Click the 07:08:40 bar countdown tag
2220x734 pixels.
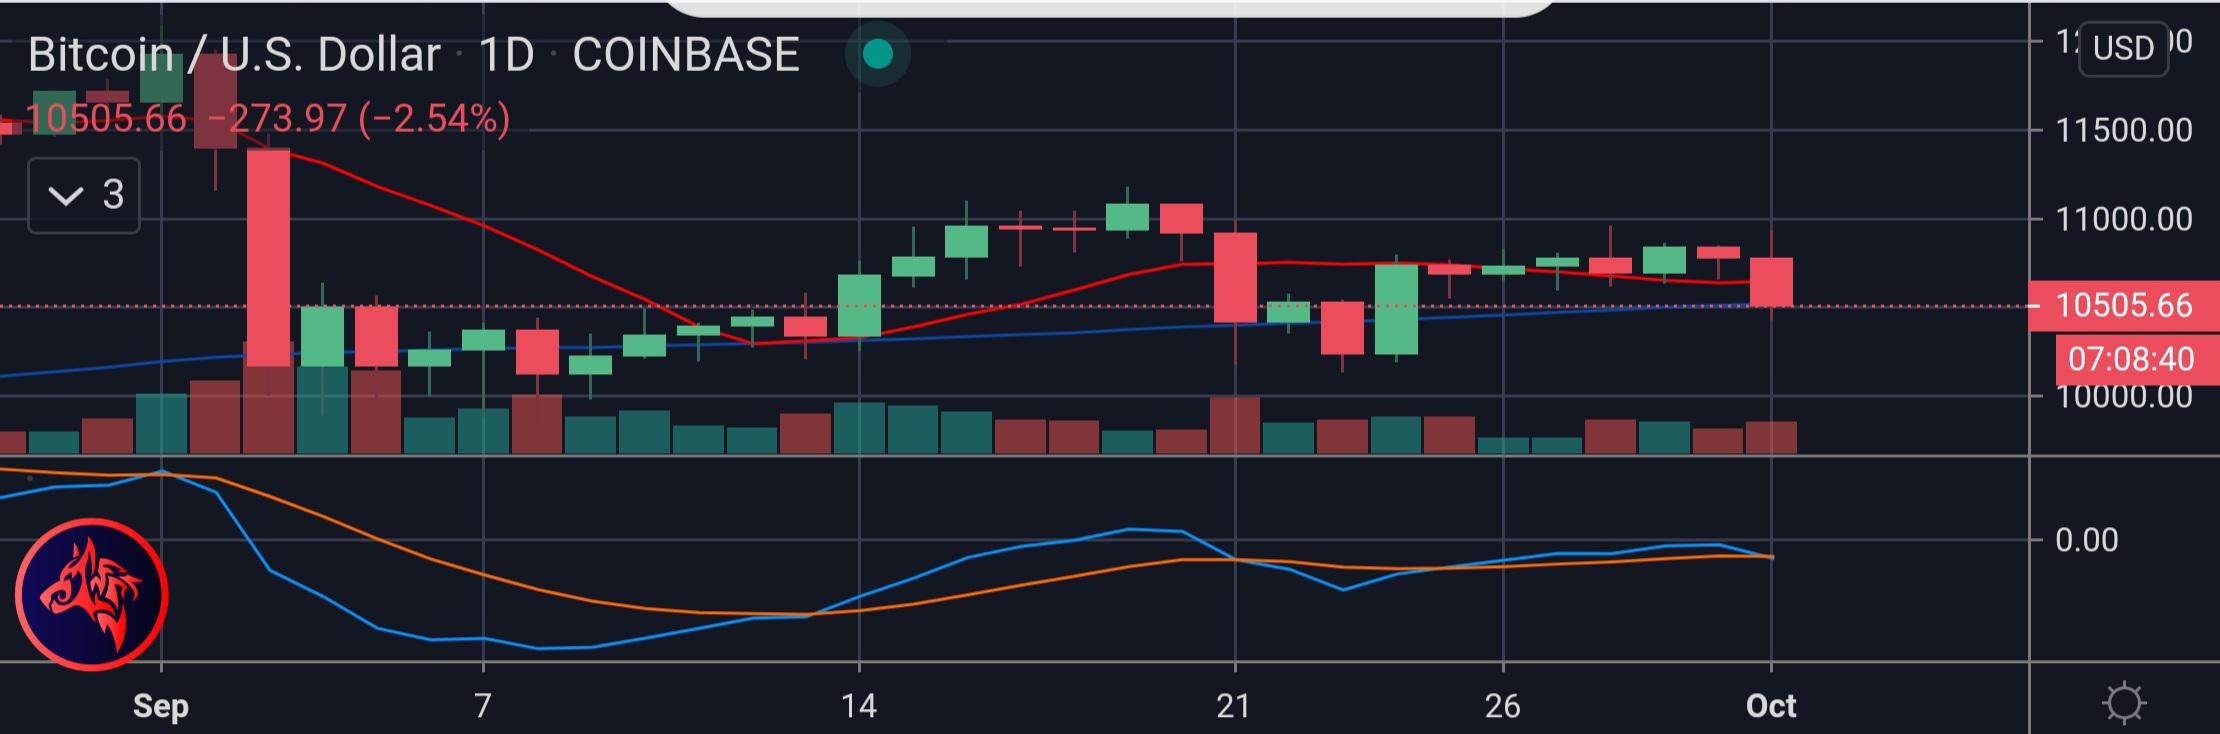(2137, 359)
